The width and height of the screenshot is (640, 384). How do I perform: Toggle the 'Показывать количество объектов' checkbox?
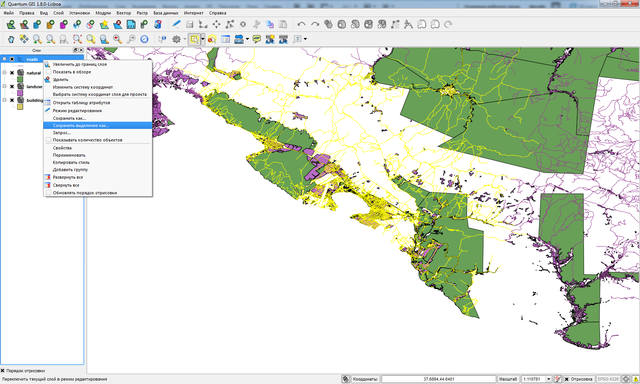click(49, 140)
